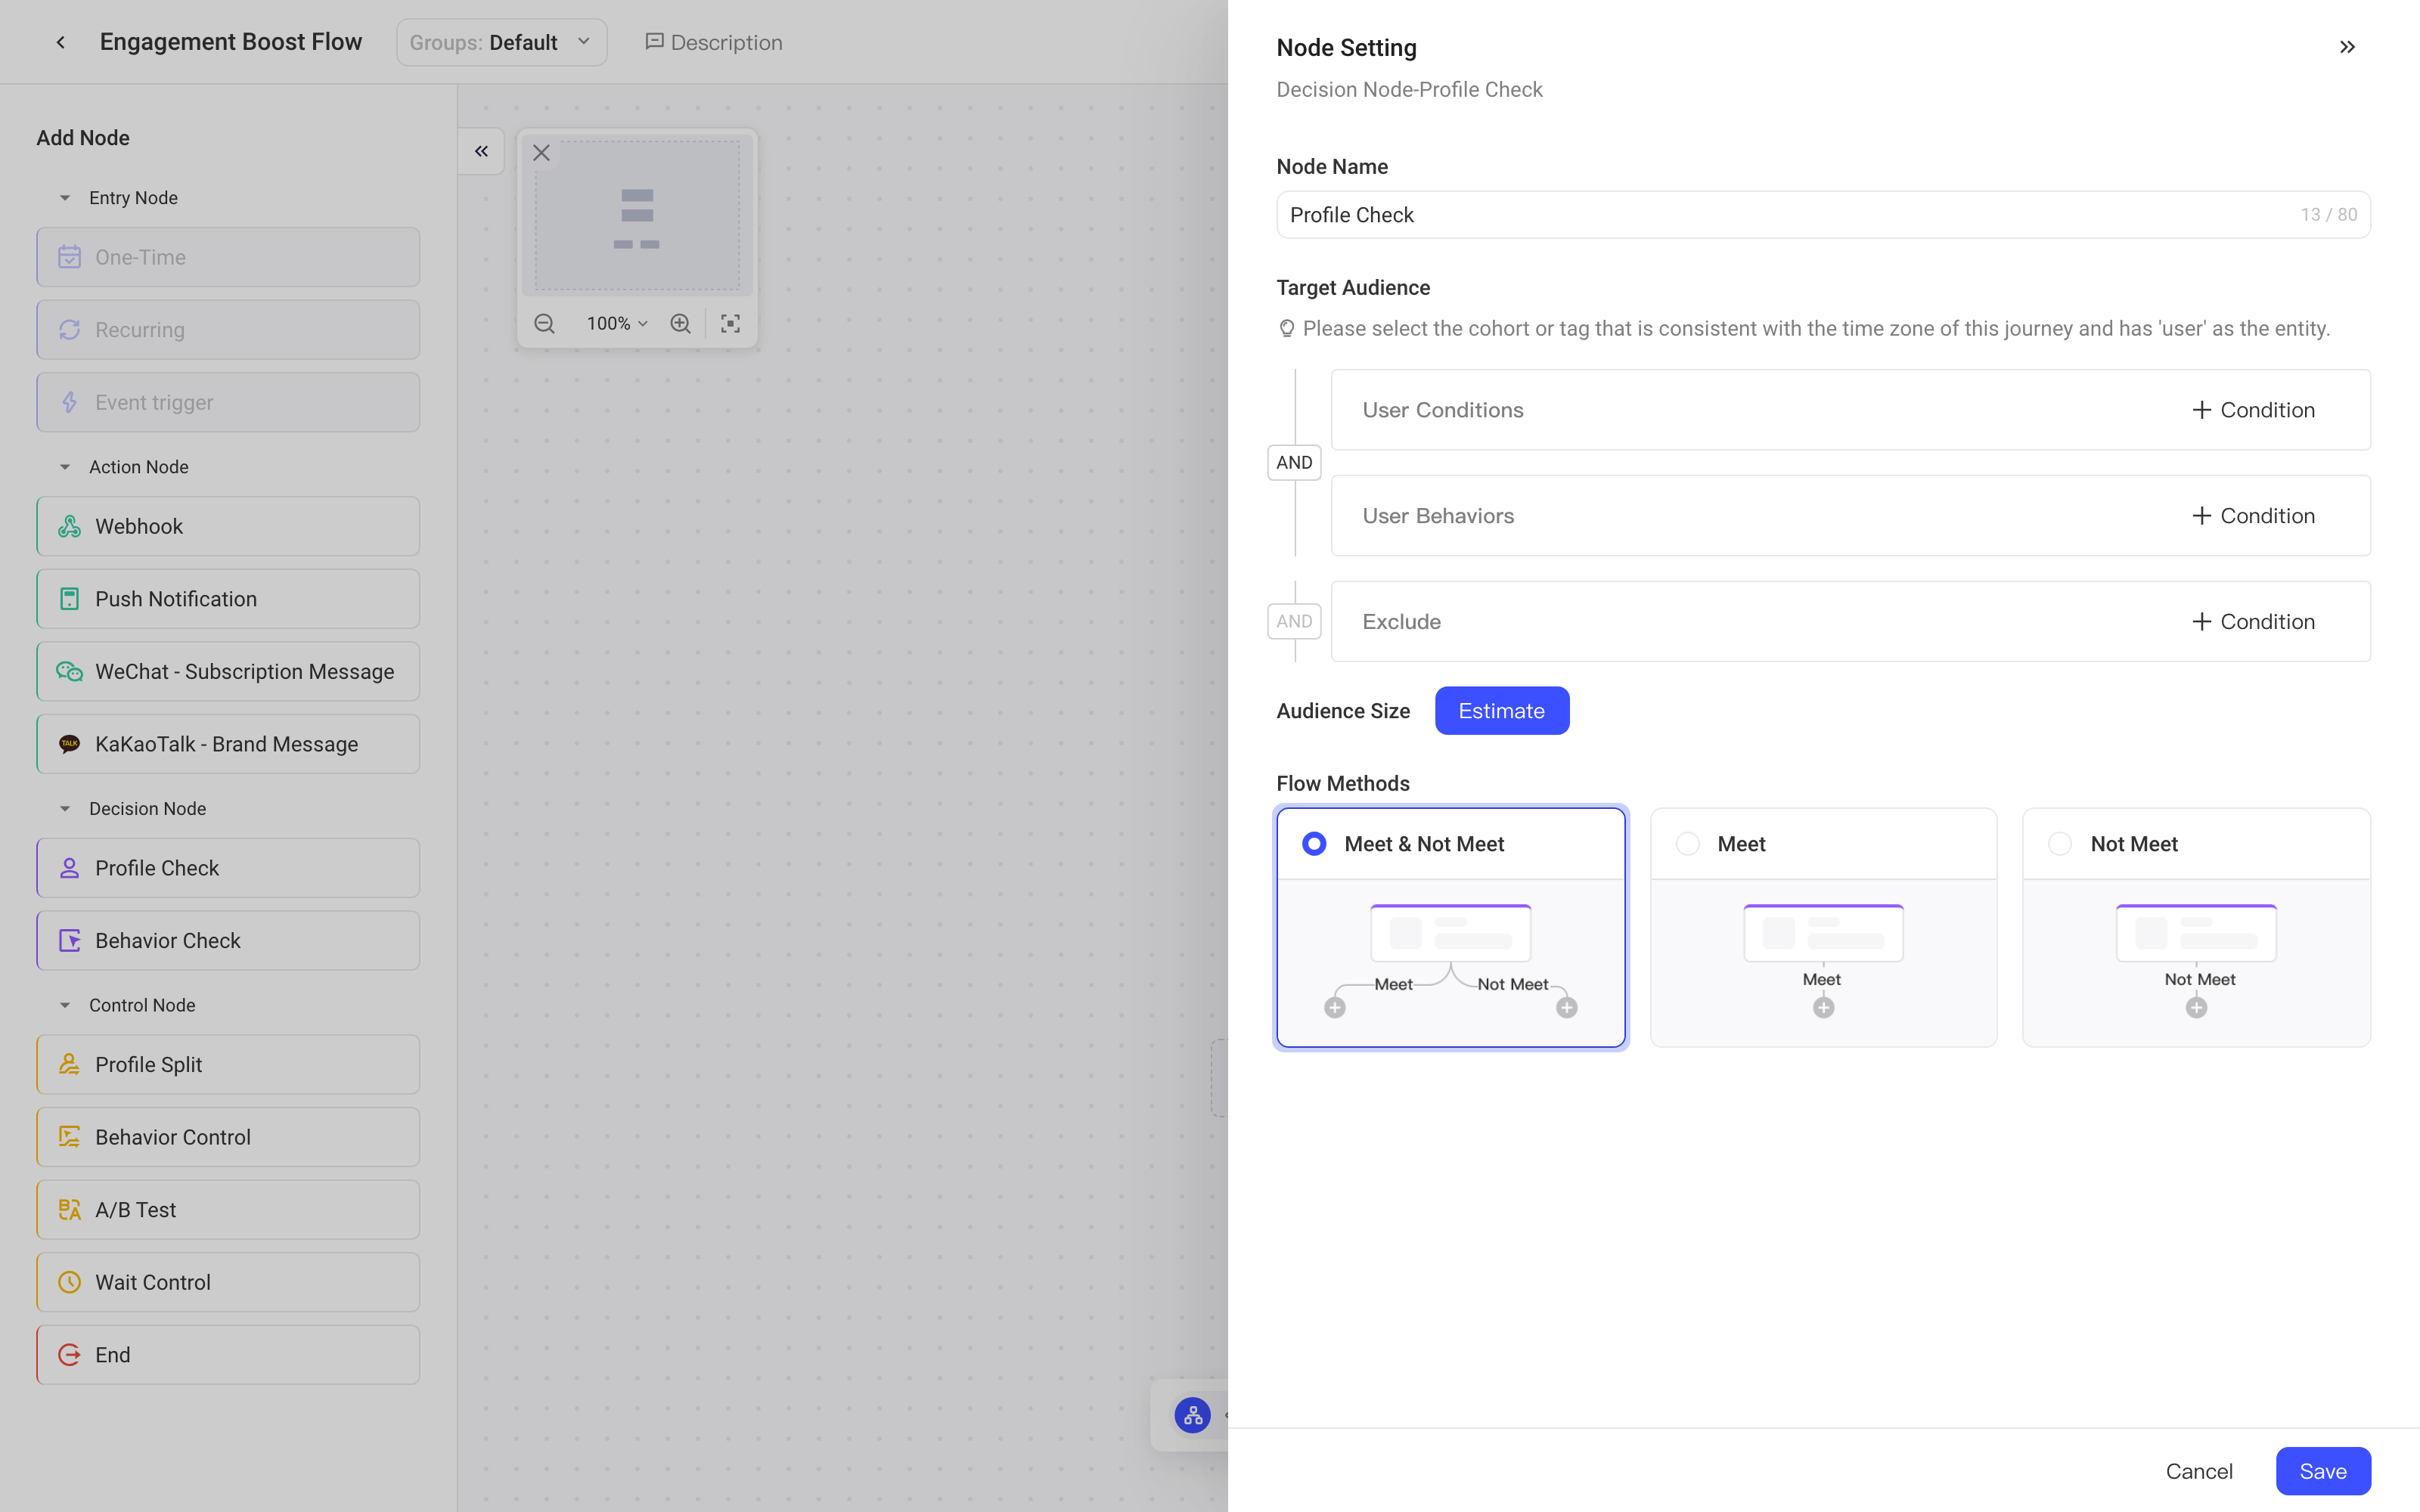Zoom out the canvas

(x=544, y=323)
